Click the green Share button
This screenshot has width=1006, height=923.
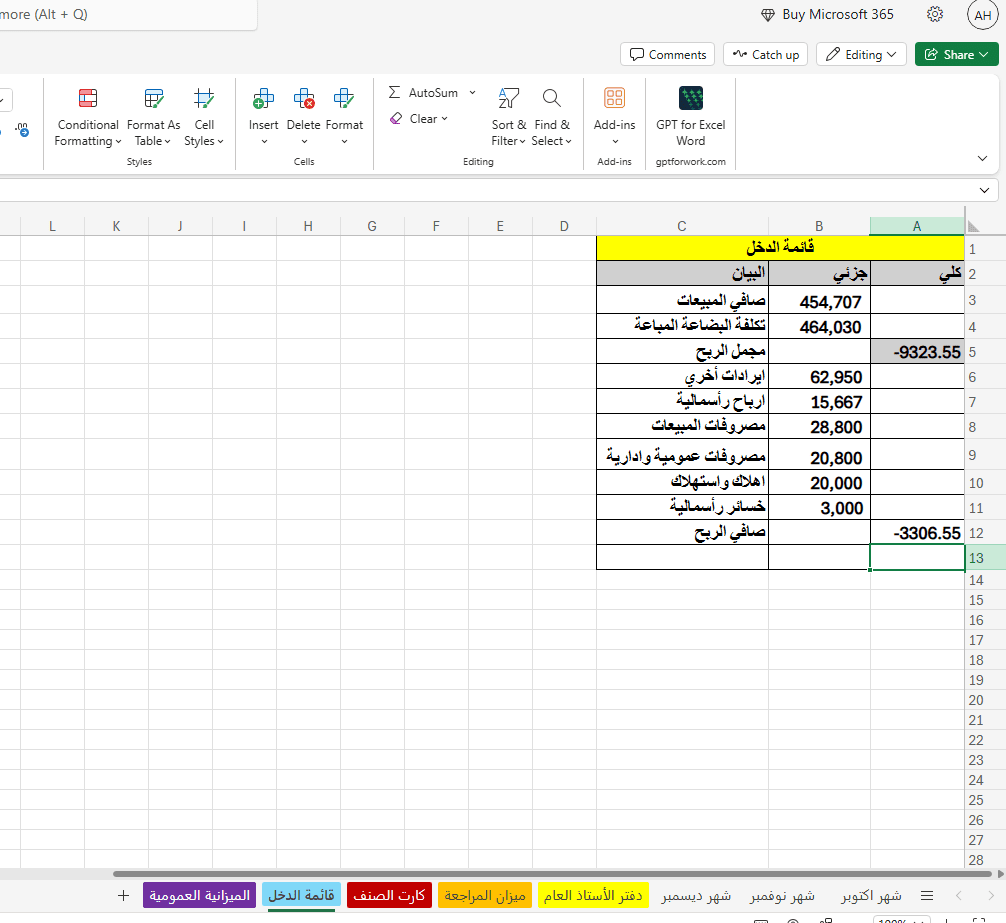(x=956, y=54)
